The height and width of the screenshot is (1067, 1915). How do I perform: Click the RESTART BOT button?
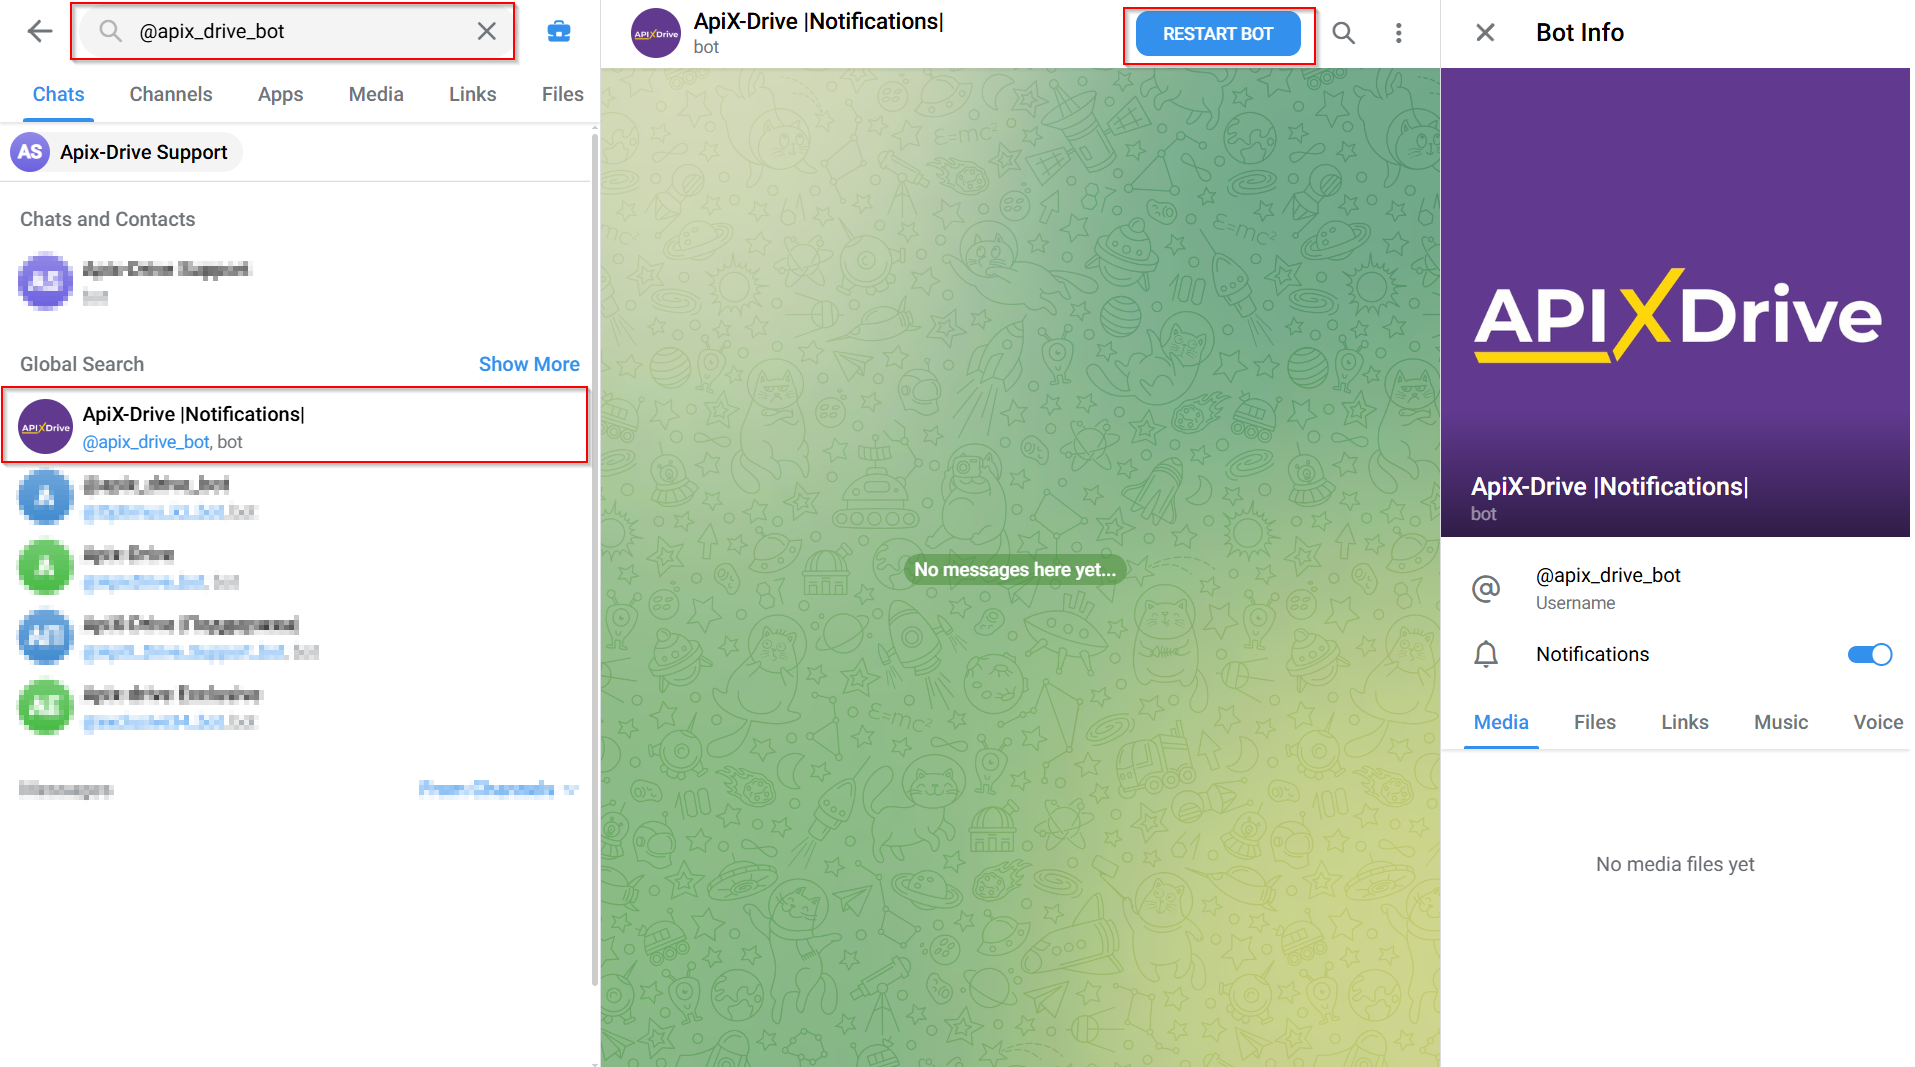click(x=1218, y=34)
